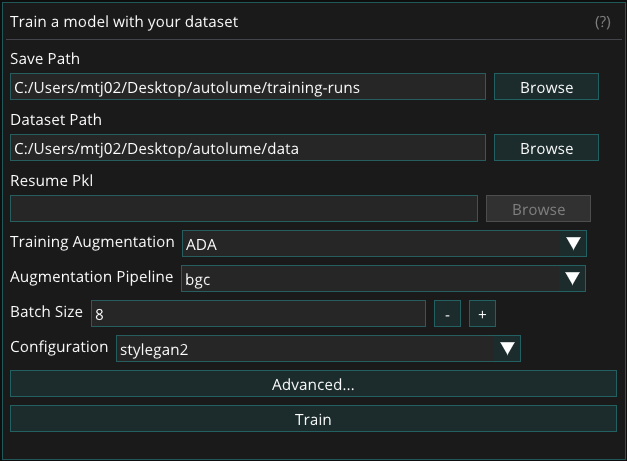
Task: Click the (?) help icon
Action: pos(602,22)
